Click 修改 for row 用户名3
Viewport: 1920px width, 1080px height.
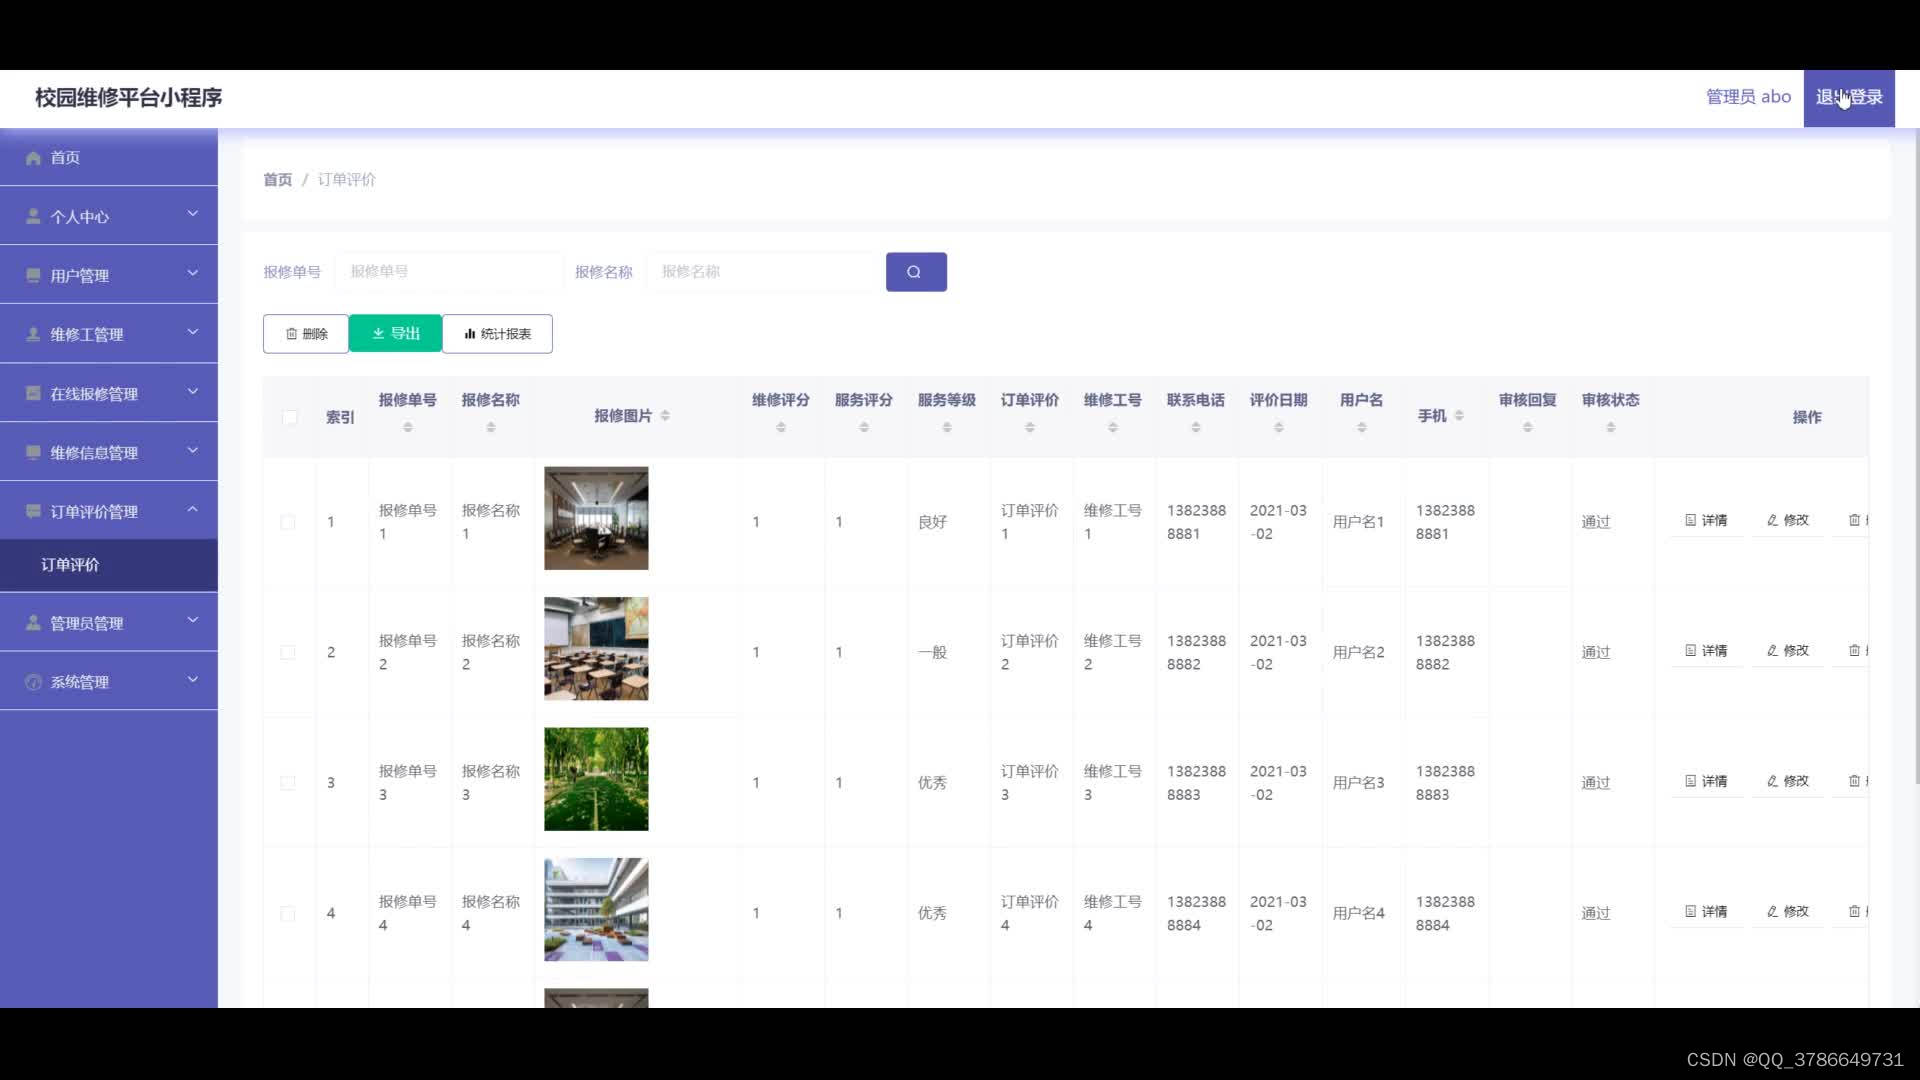pyautogui.click(x=1788, y=781)
